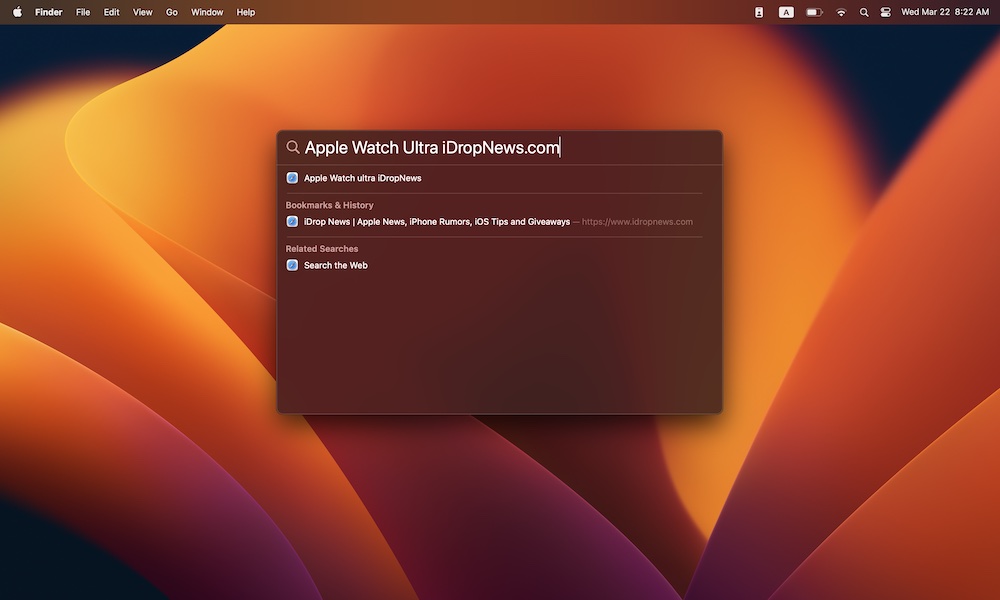Open the Wi-Fi menu icon

[x=841, y=12]
